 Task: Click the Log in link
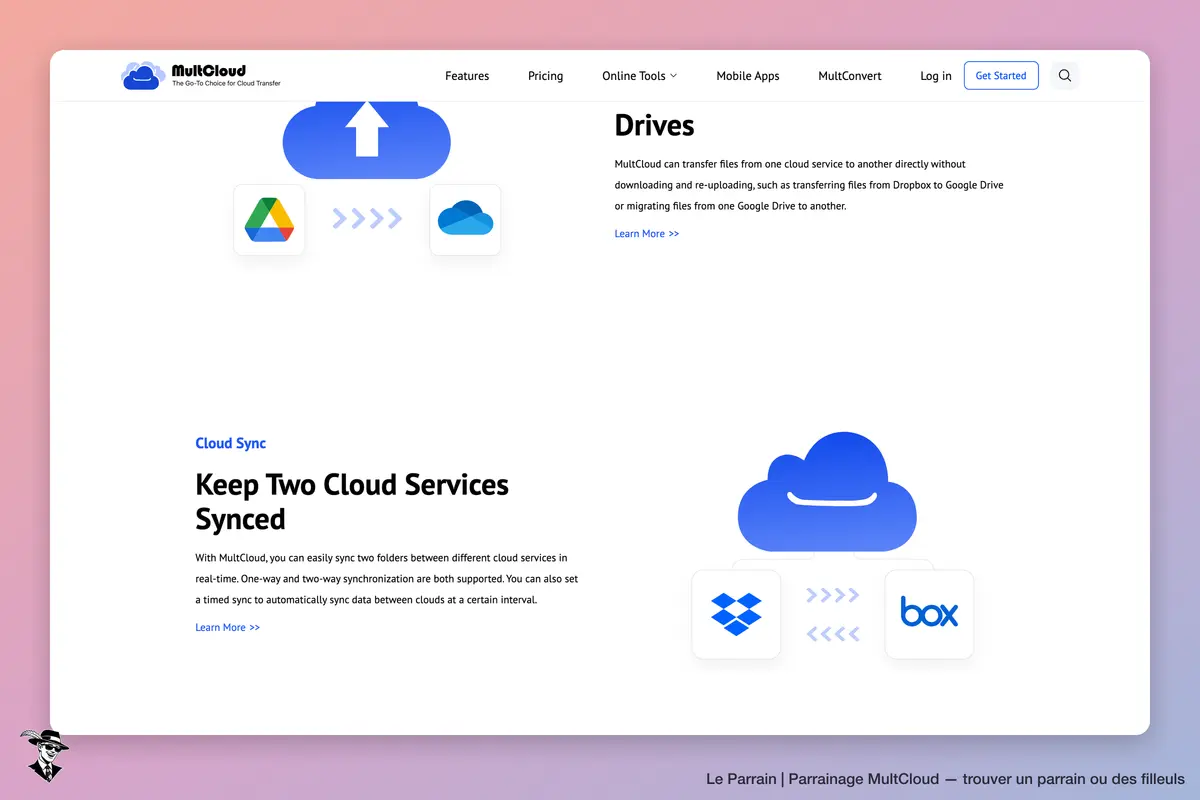936,76
